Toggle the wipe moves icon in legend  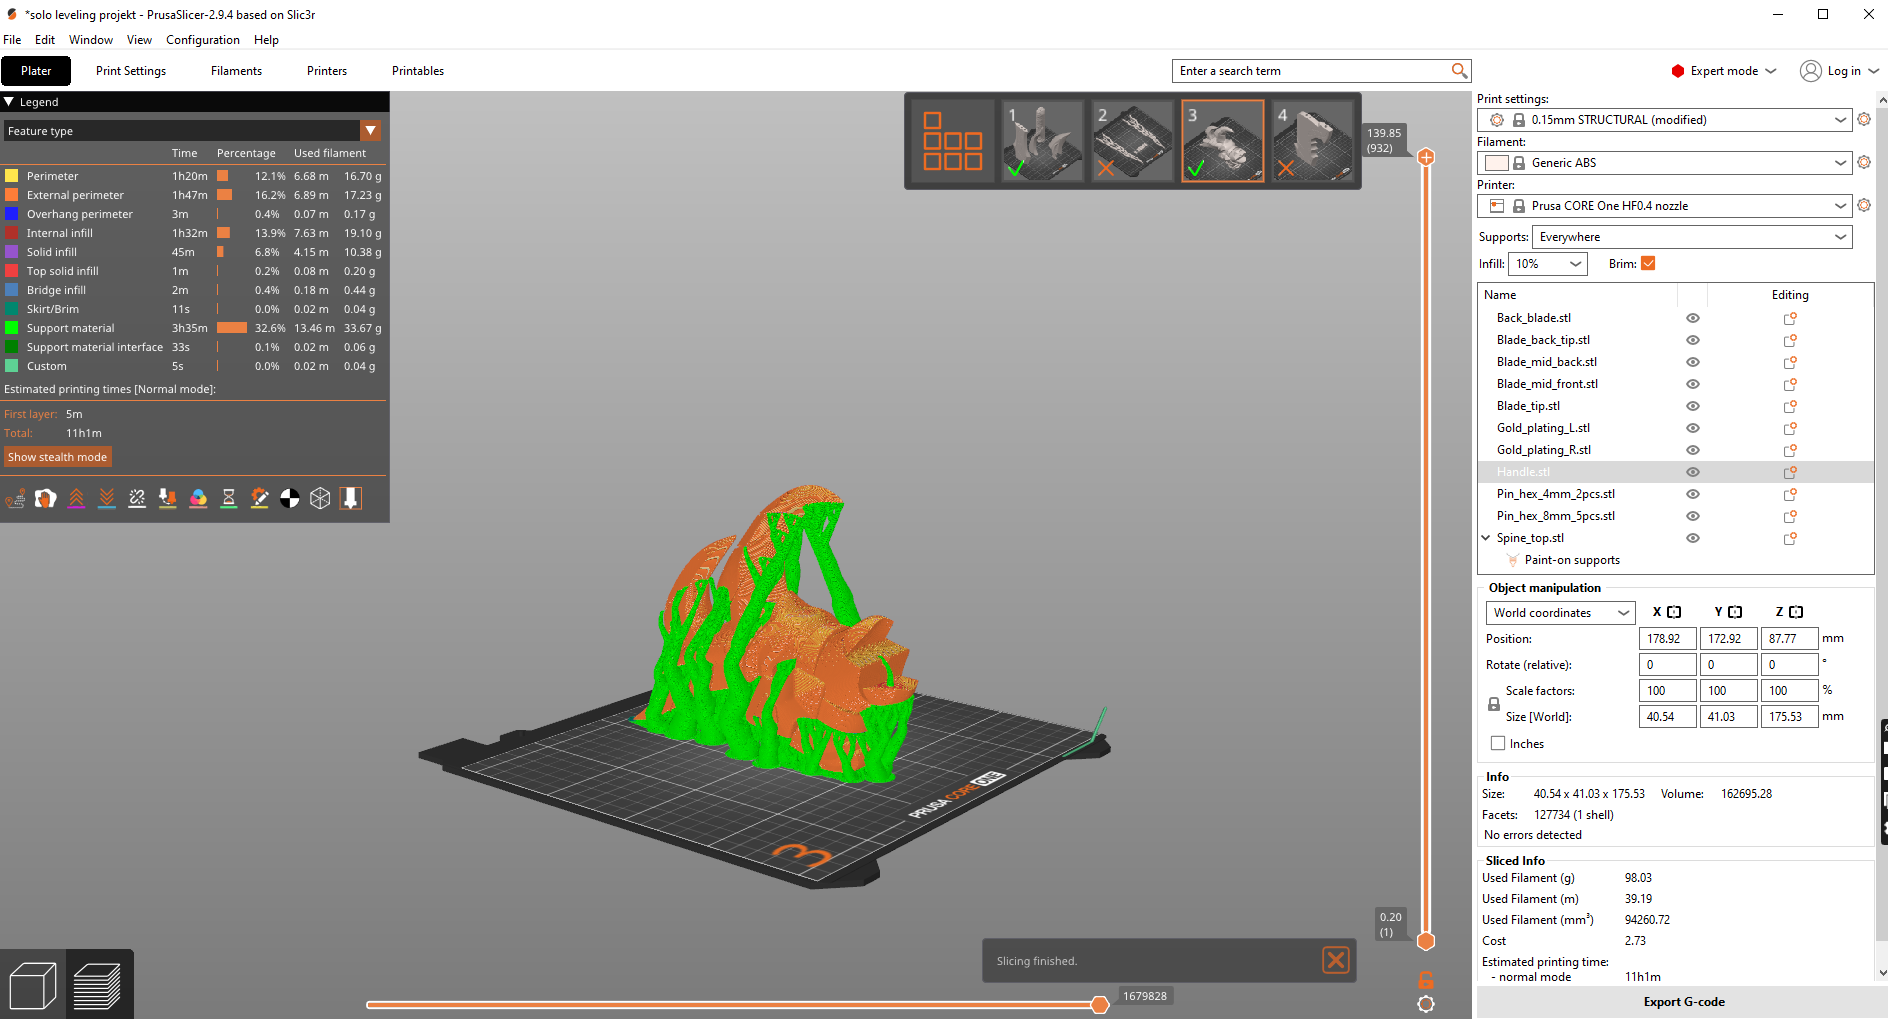tap(46, 498)
